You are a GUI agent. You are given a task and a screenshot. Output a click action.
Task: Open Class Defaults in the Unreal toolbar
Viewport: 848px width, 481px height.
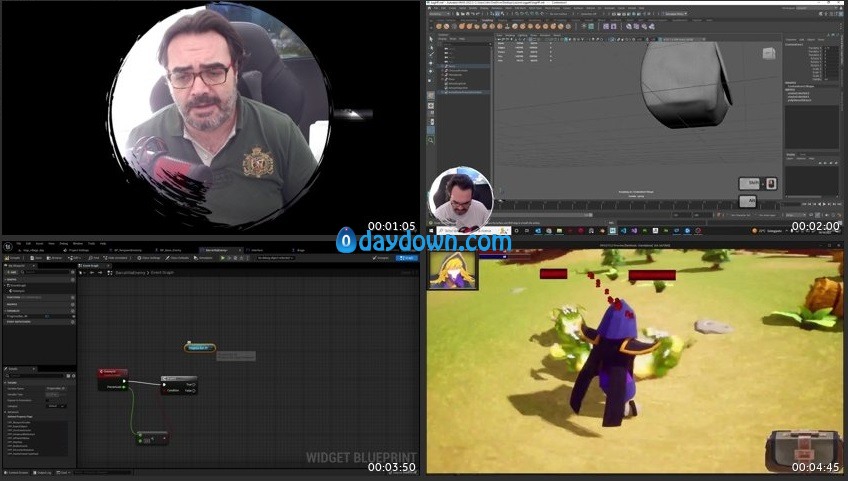pos(177,258)
